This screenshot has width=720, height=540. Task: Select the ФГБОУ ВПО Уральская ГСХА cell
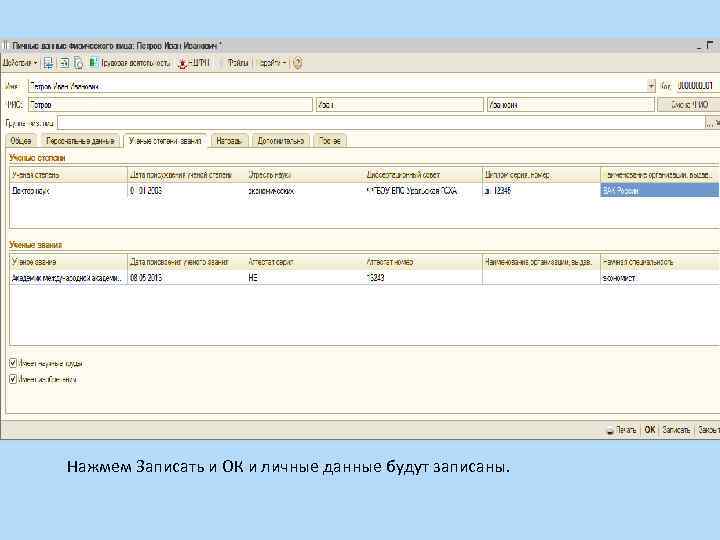click(423, 191)
